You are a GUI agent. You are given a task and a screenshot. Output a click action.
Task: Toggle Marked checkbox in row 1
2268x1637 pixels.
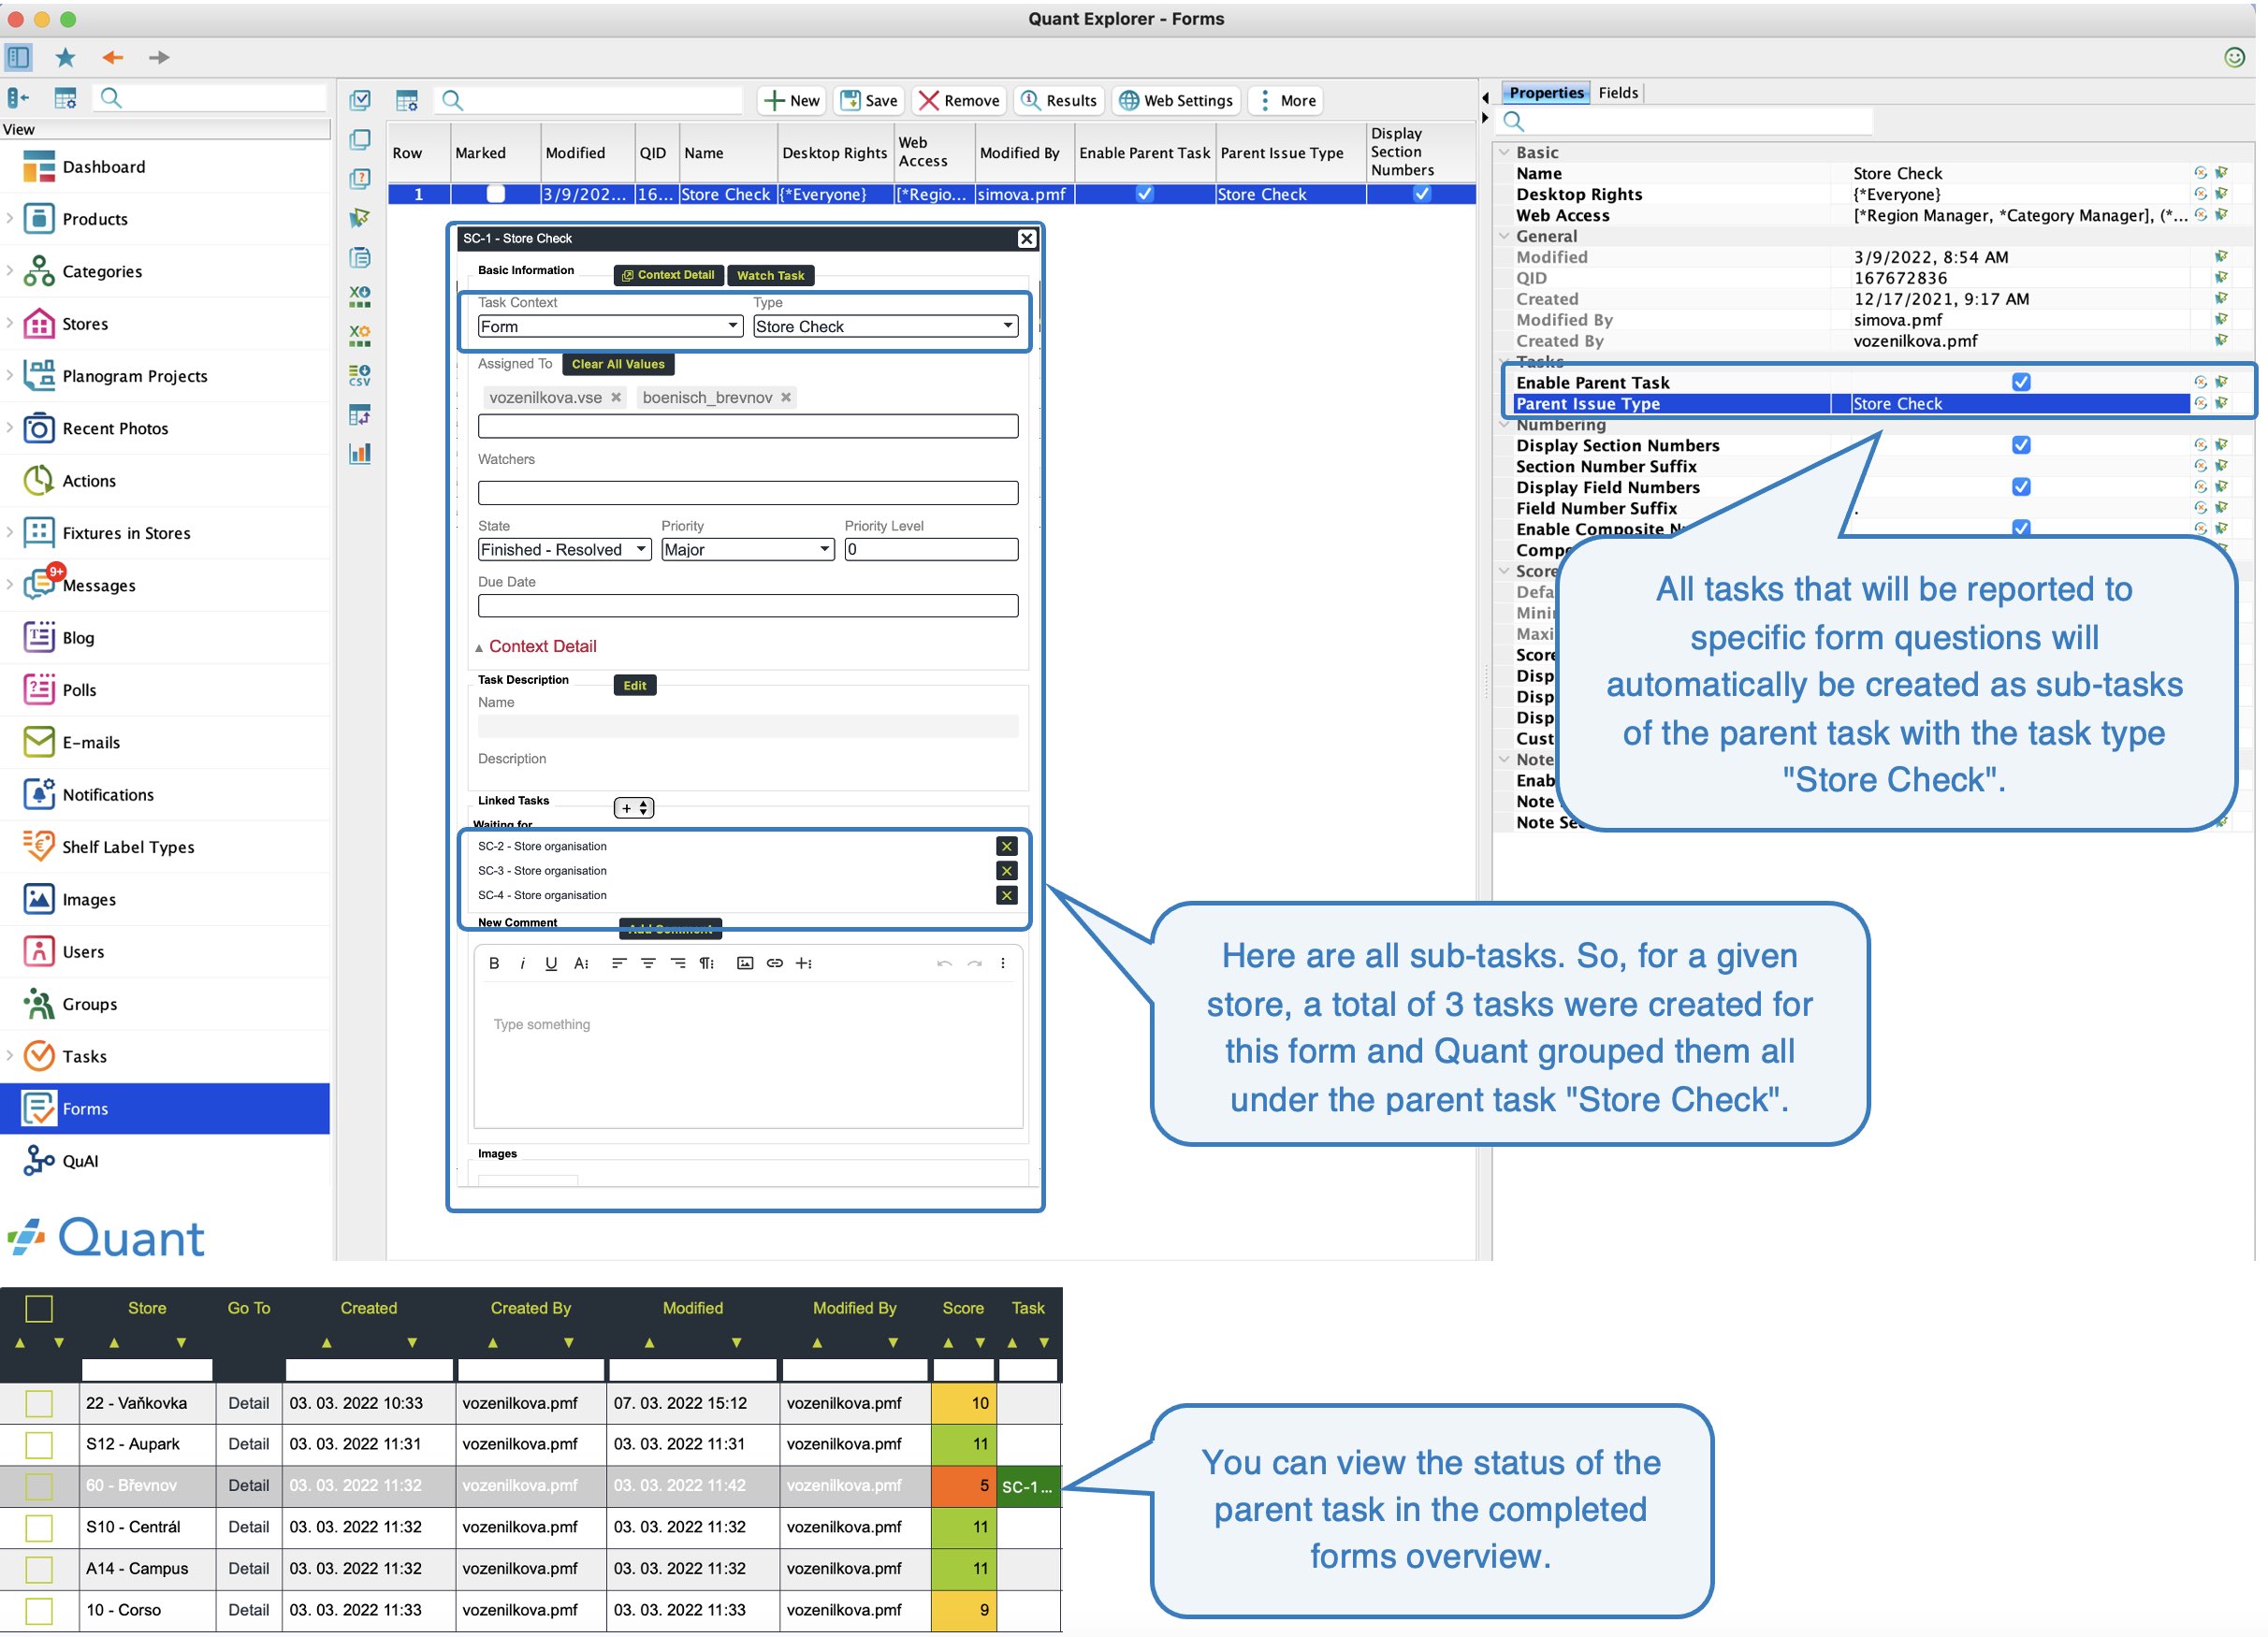[495, 194]
